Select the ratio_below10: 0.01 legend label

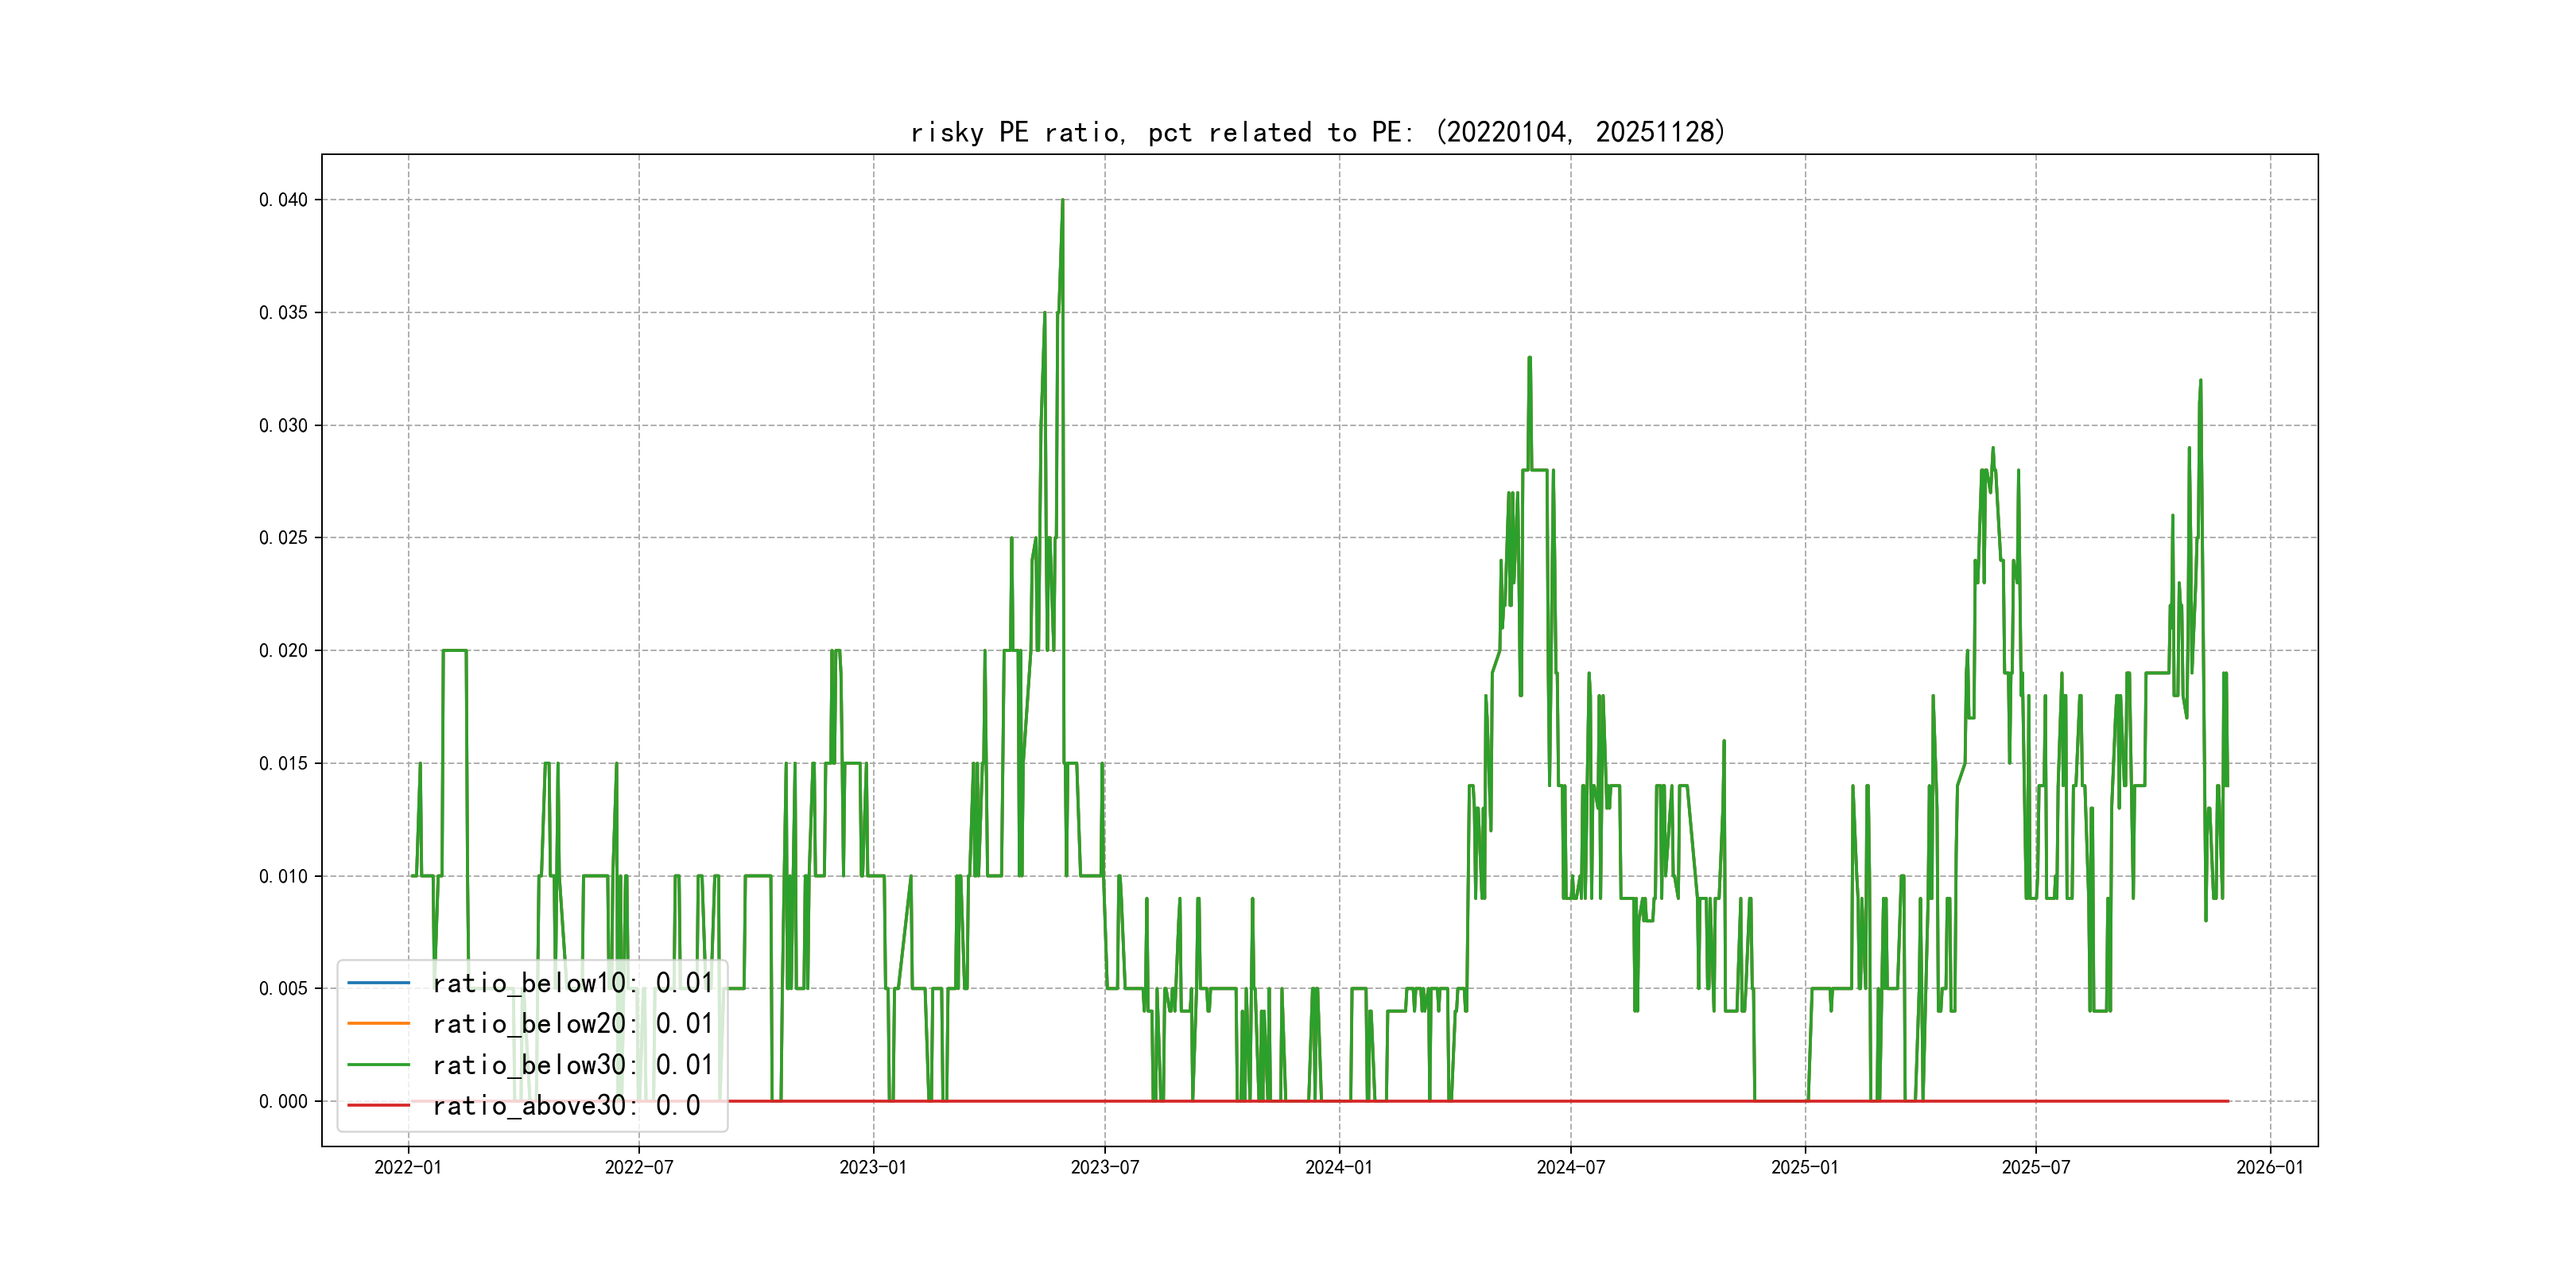[572, 983]
